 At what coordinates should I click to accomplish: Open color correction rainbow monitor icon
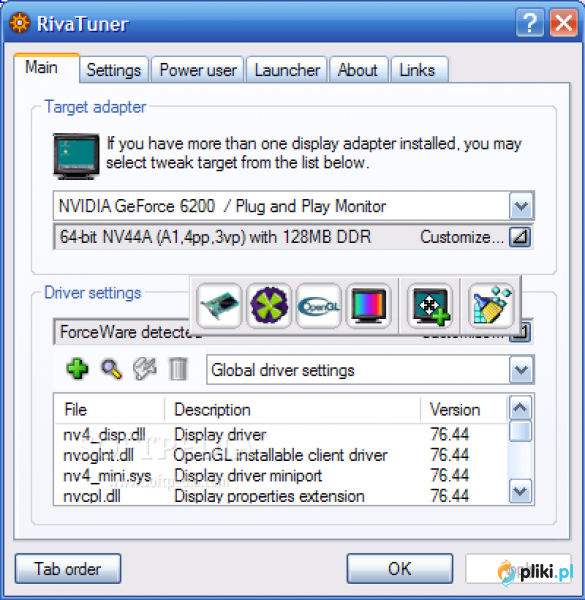tap(368, 305)
